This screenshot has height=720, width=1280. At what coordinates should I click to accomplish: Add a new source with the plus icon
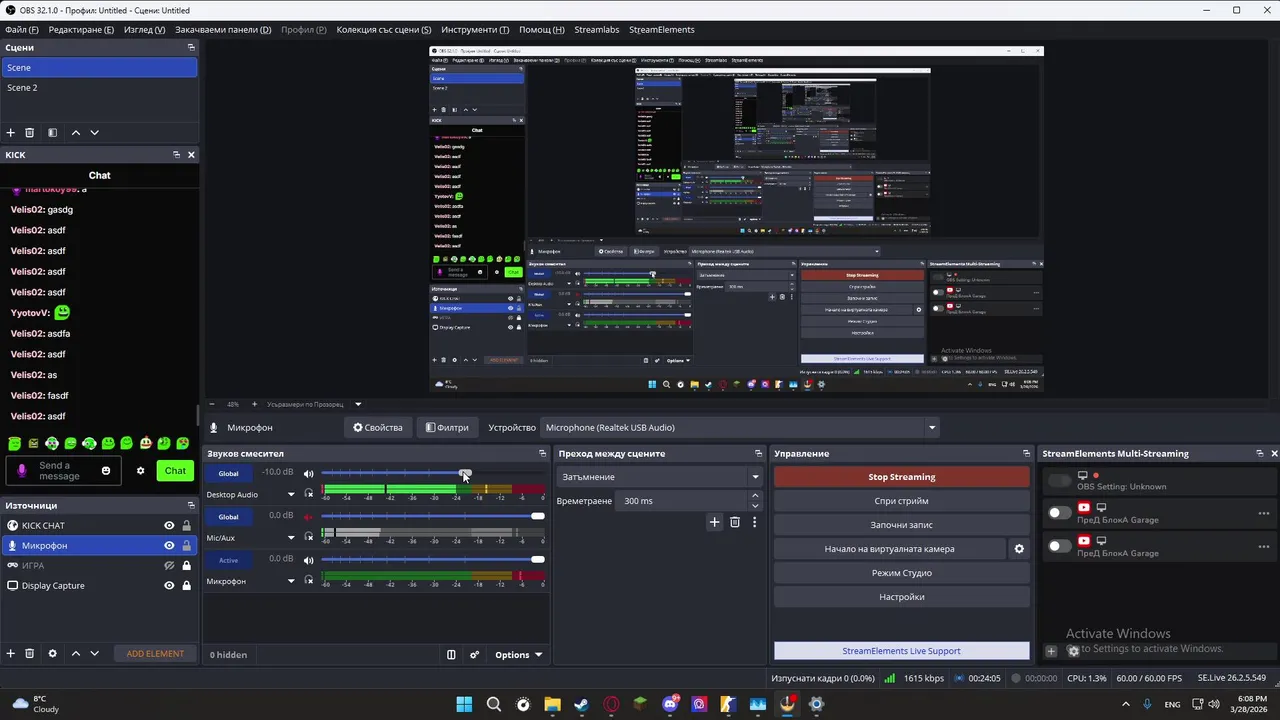tap(11, 653)
